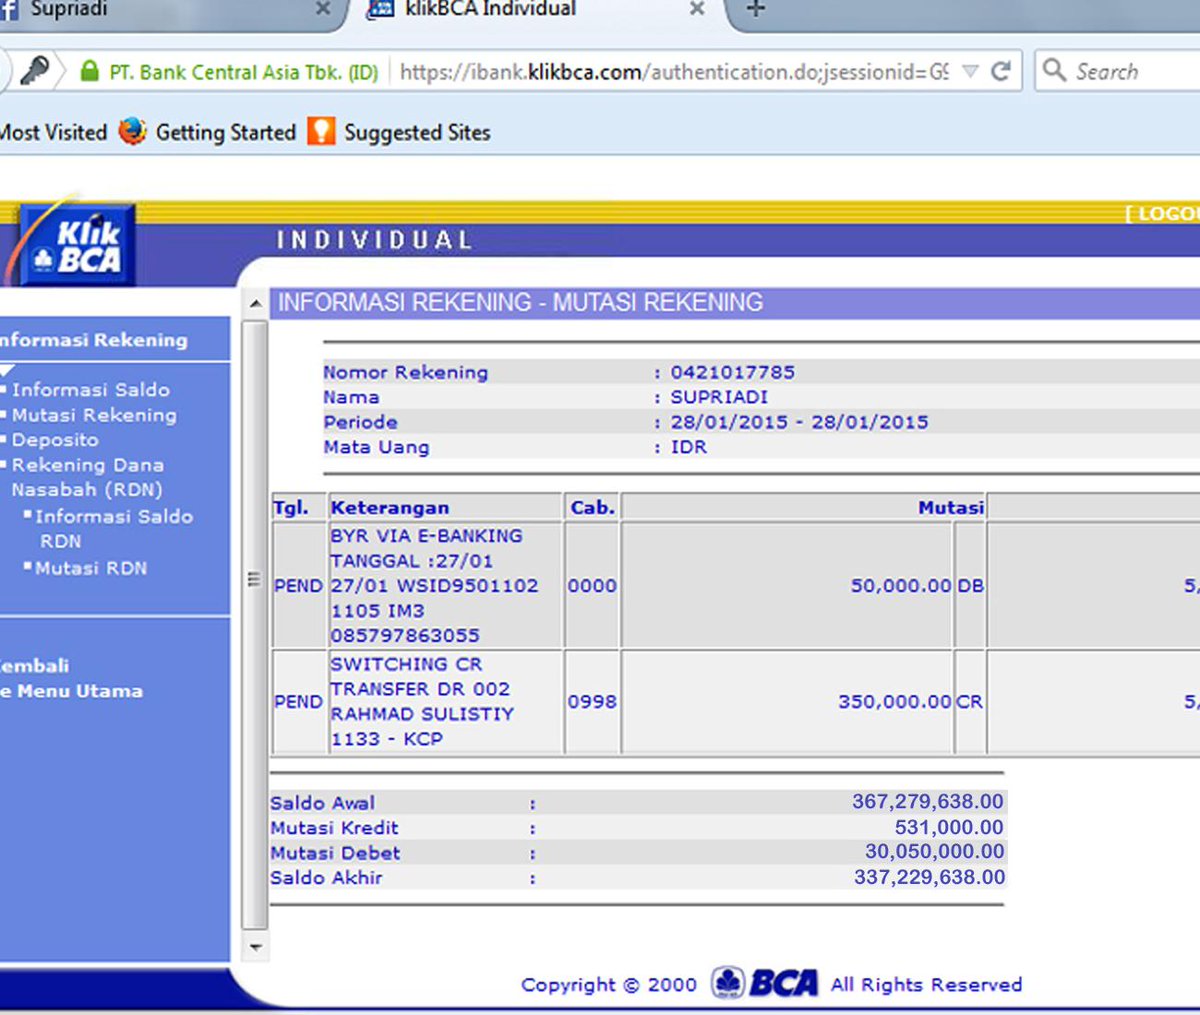Open Rekening Dana Nasabah (RDN)

(x=87, y=477)
